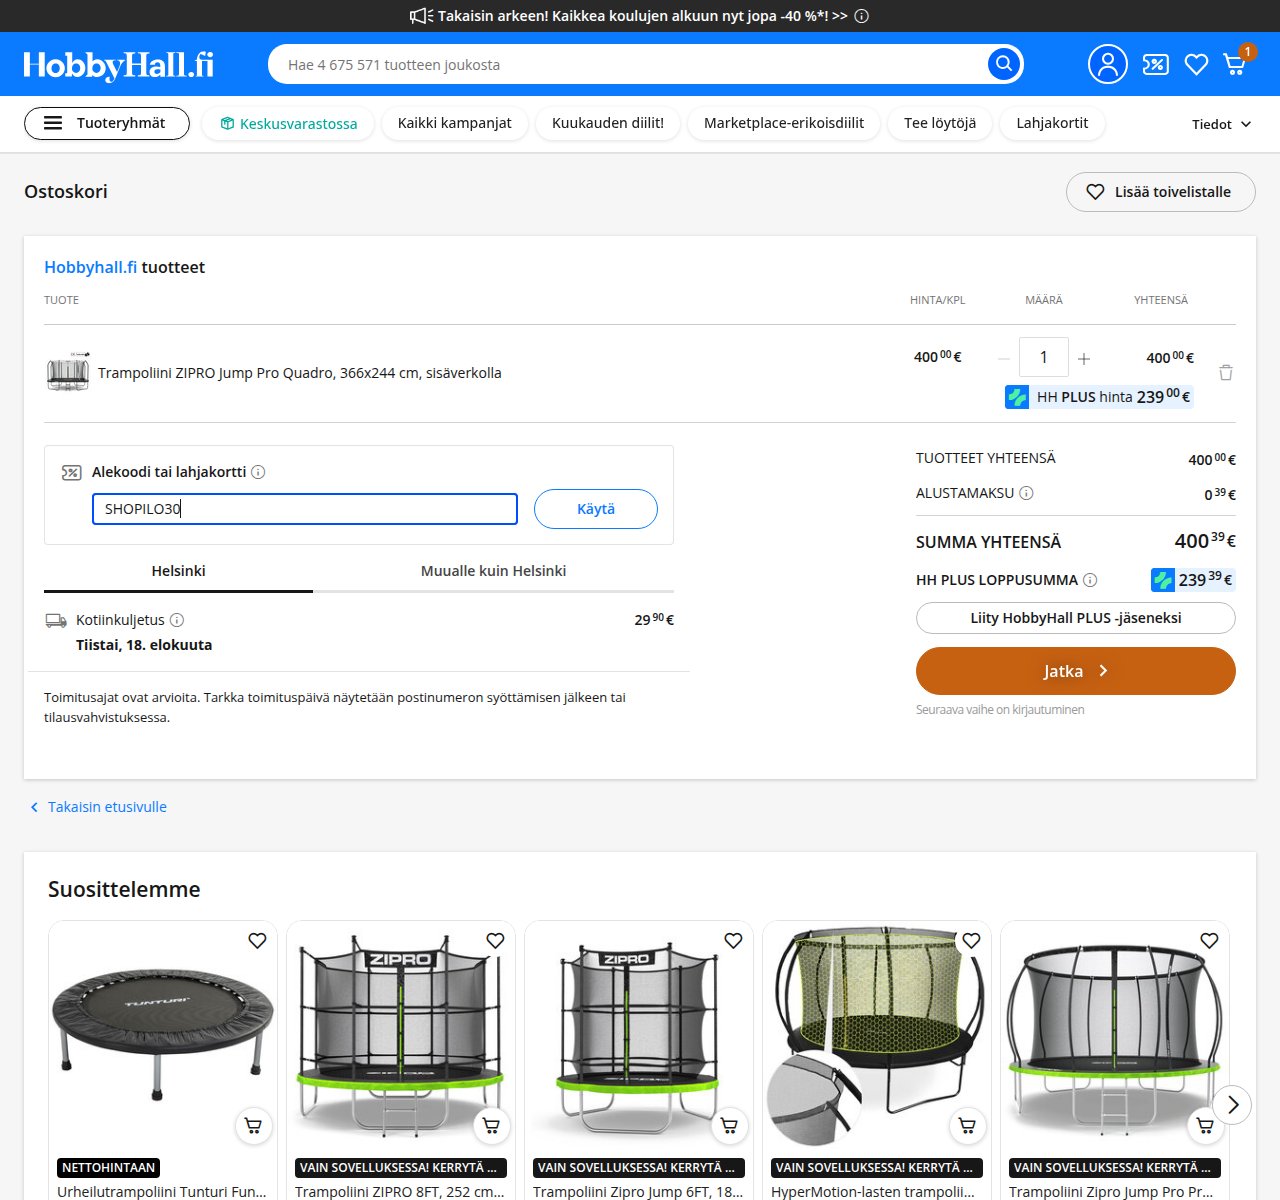This screenshot has height=1200, width=1280.
Task: Select the Helsinki delivery tab
Action: click(178, 571)
